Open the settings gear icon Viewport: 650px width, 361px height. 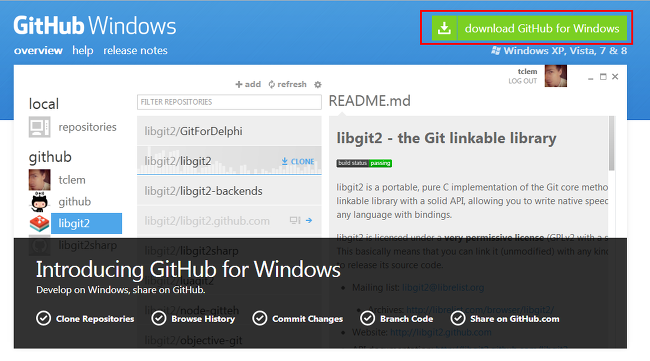(x=318, y=85)
